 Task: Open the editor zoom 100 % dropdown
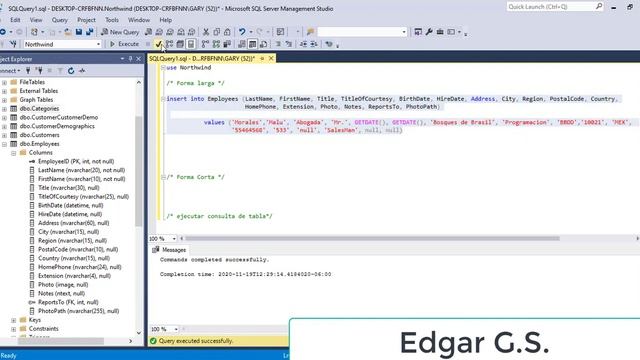[174, 238]
